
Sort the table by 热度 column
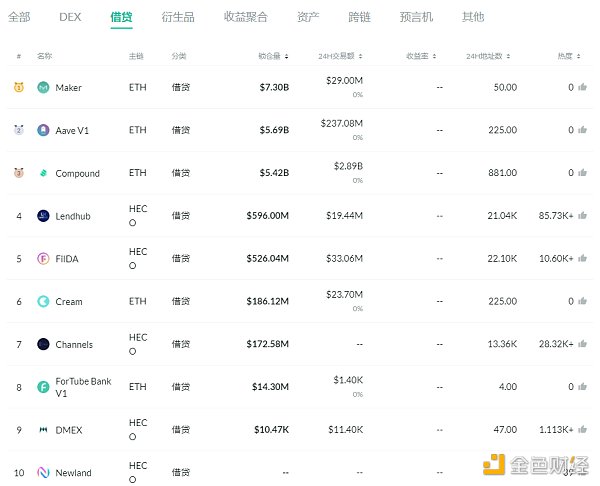click(566, 56)
